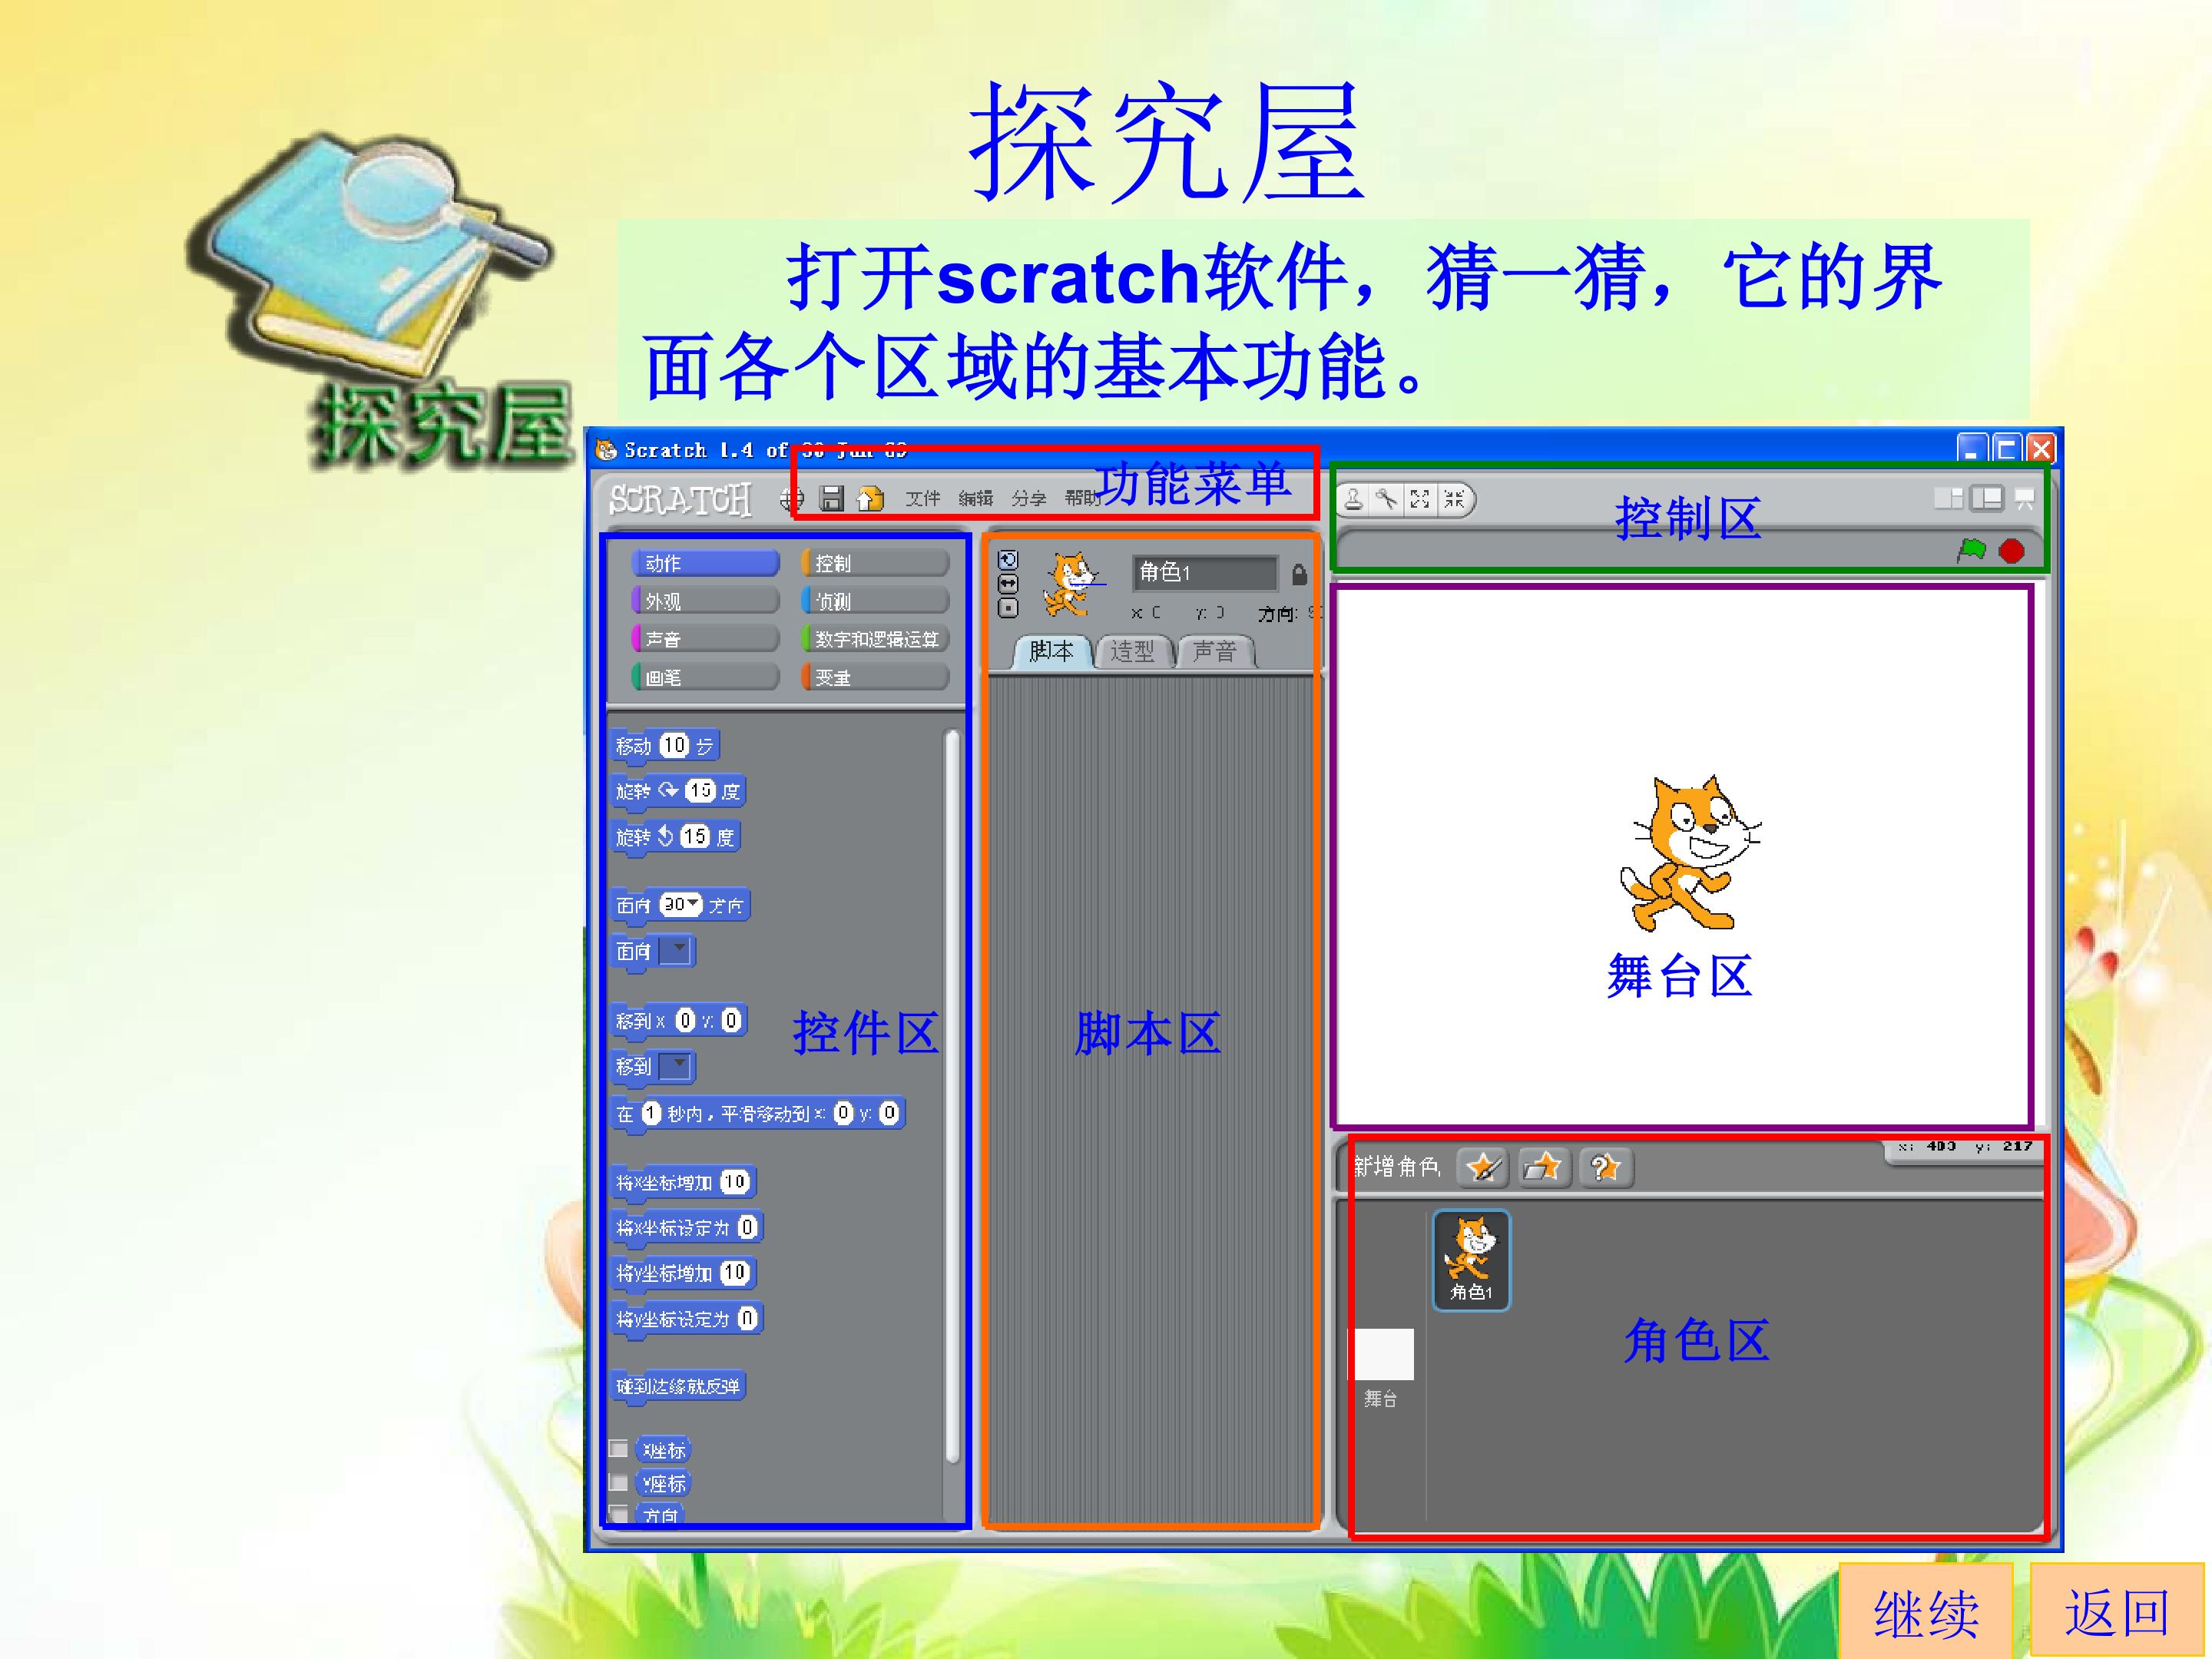Click the 新增角色 label

[1396, 1167]
